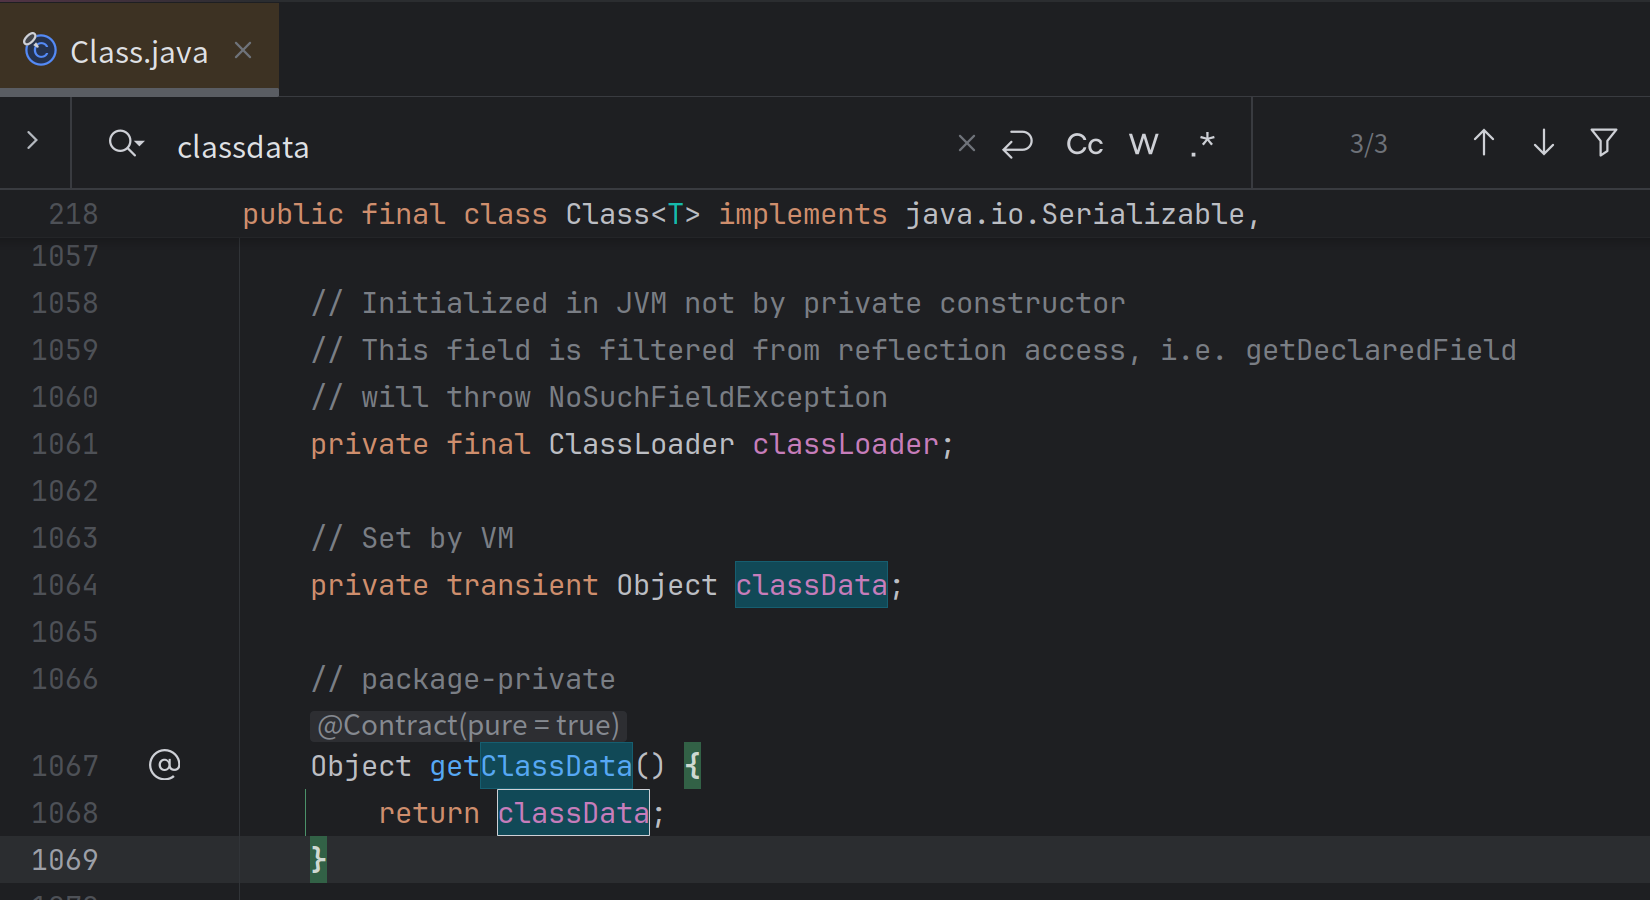Image resolution: width=1650 pixels, height=900 pixels.
Task: Insert a new line in search field
Action: click(x=1017, y=144)
